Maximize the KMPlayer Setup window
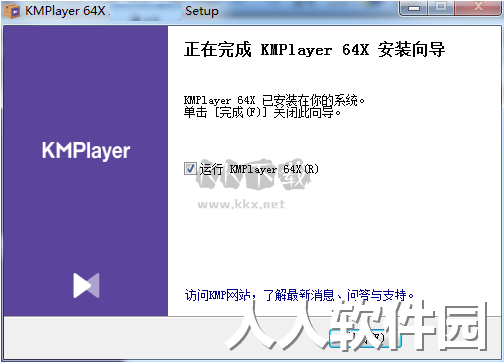504x362 pixels. tap(441, 7)
